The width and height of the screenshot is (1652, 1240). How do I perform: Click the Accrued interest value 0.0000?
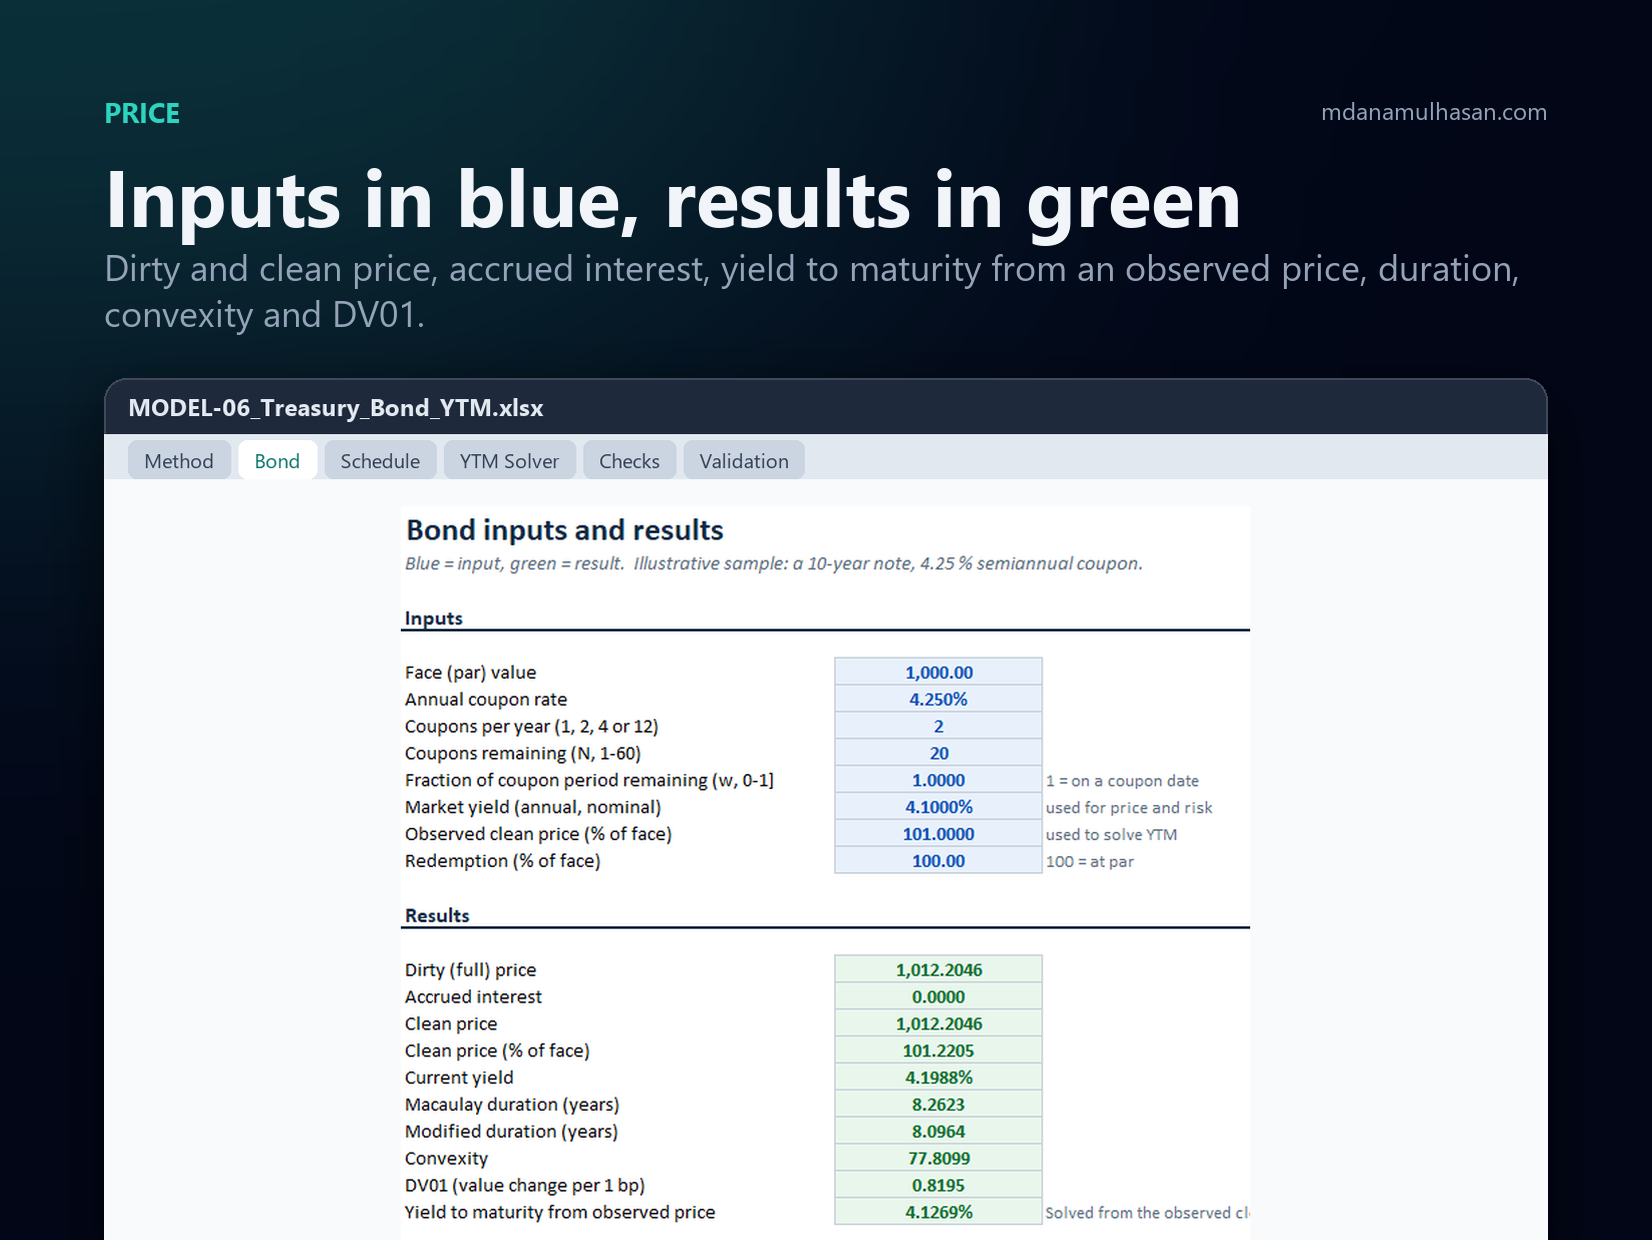point(938,996)
